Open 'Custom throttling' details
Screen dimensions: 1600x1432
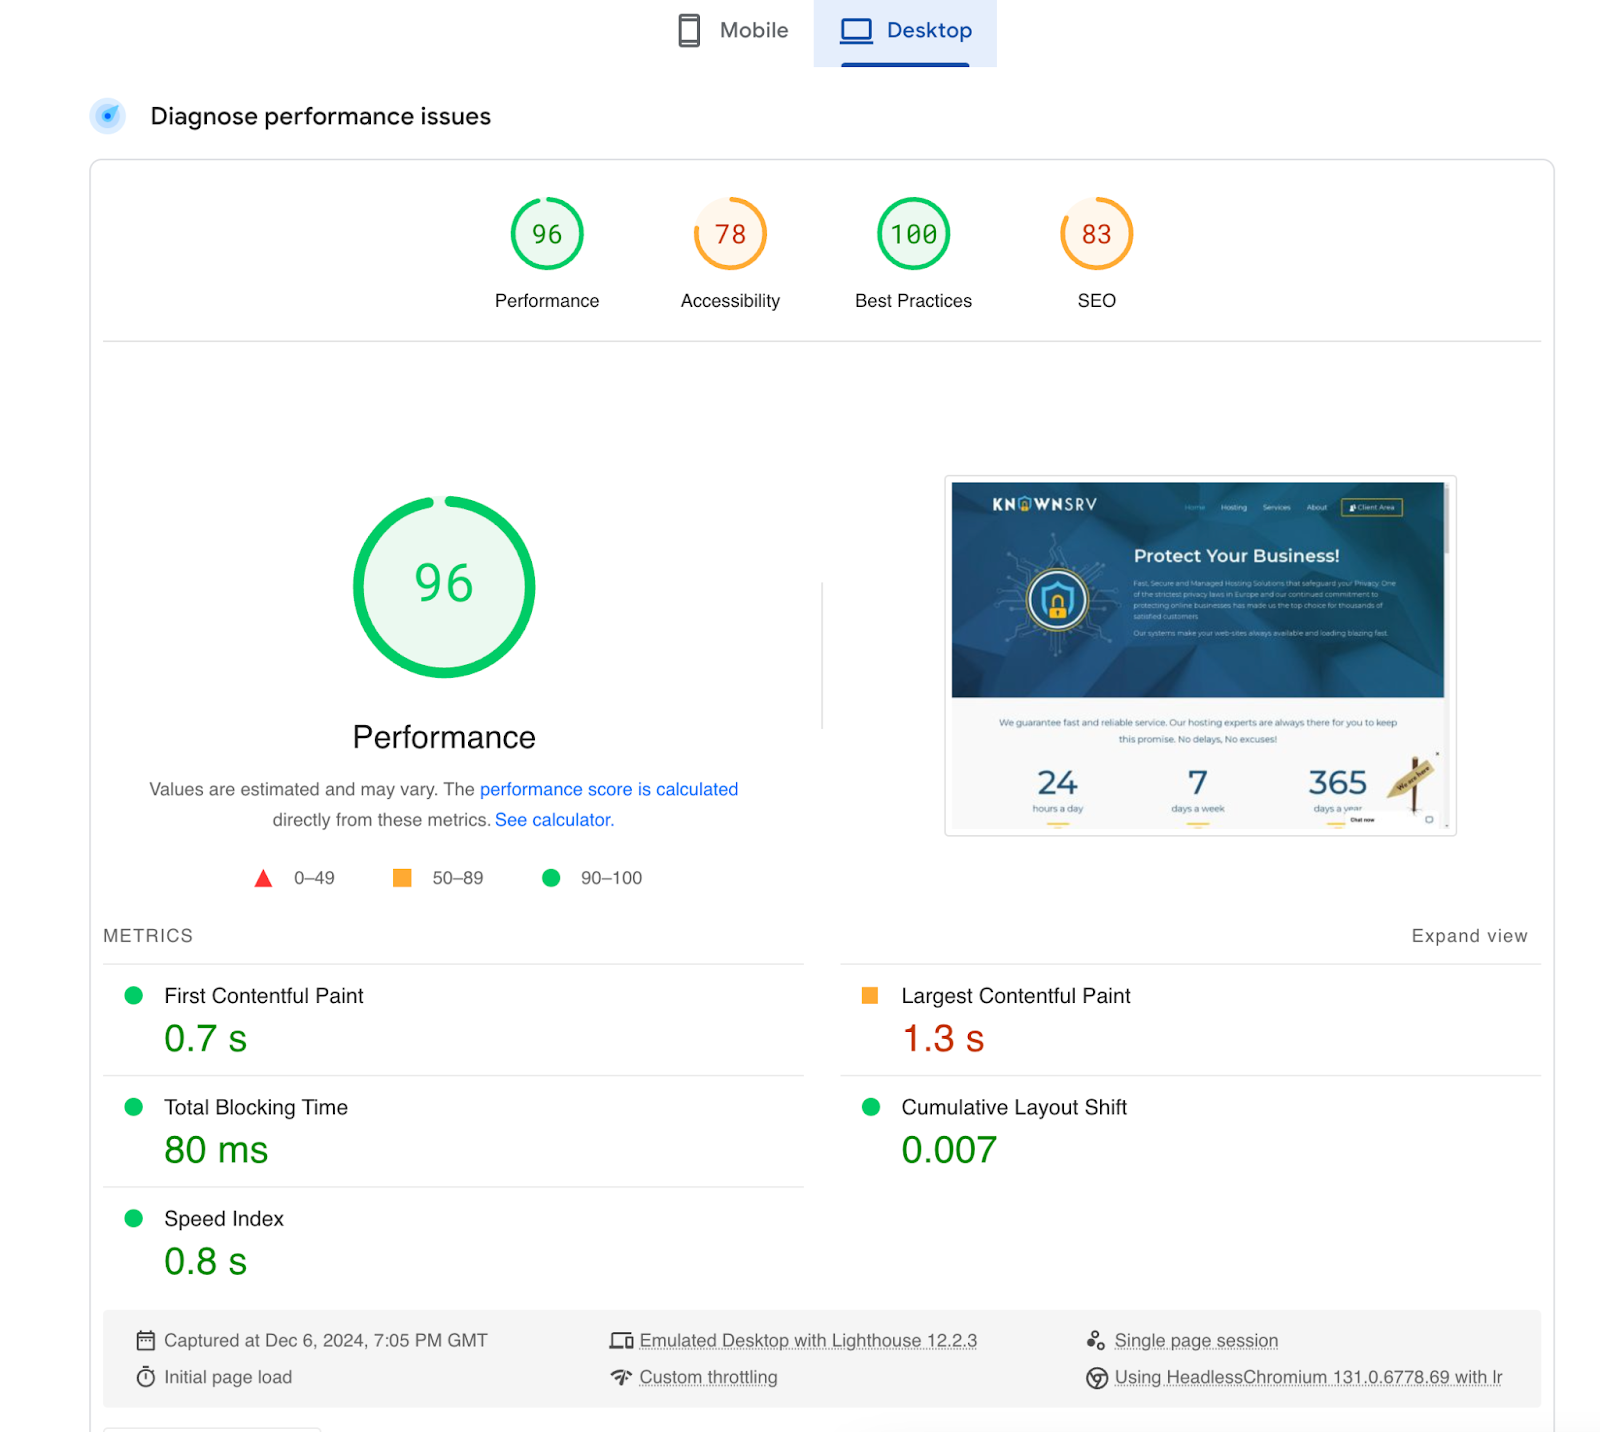[708, 1377]
